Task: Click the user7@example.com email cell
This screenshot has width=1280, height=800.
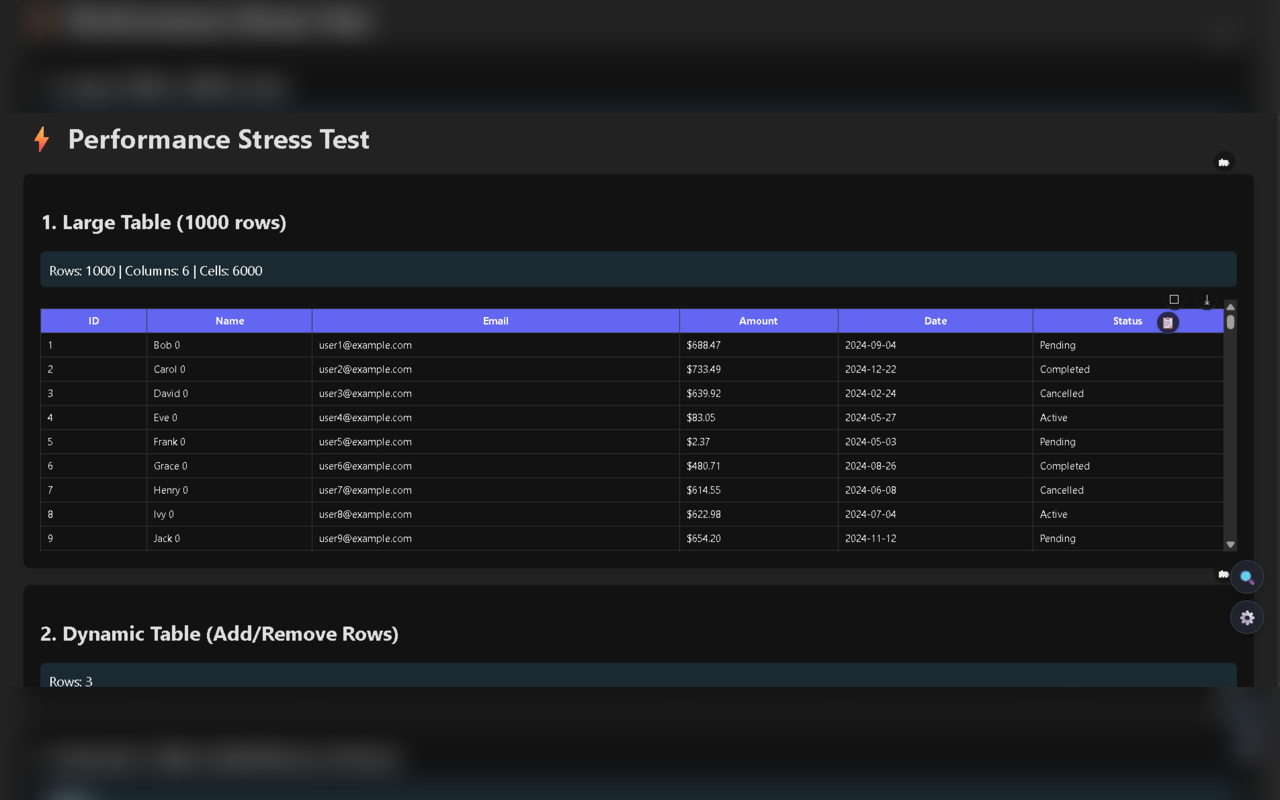Action: tap(496, 490)
